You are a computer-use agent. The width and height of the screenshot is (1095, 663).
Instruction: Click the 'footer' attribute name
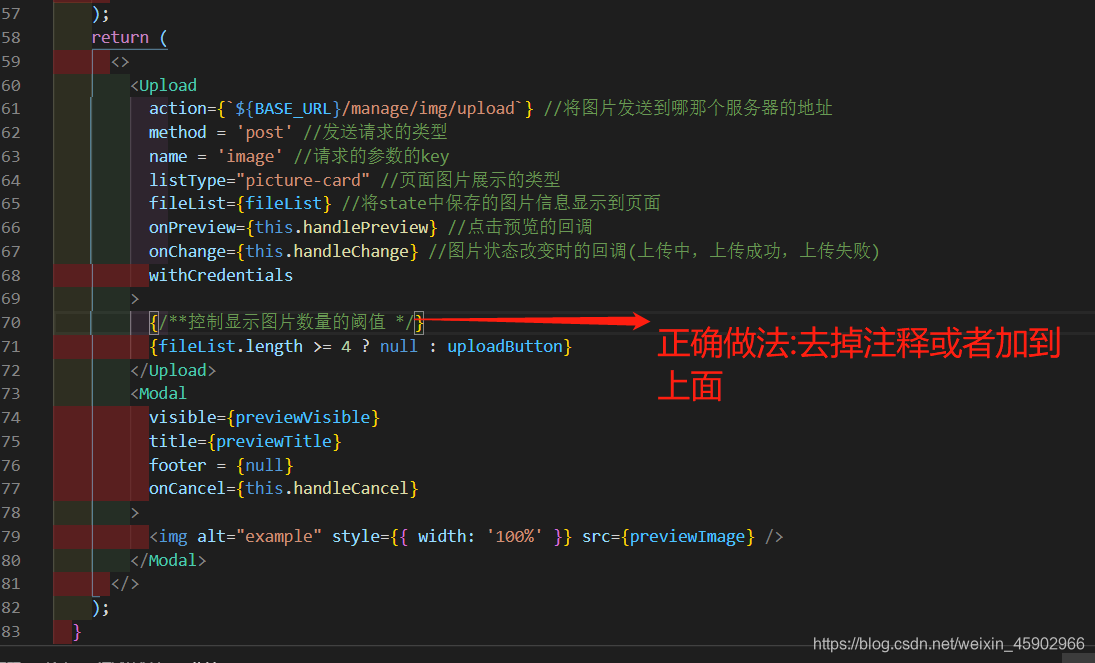(177, 465)
